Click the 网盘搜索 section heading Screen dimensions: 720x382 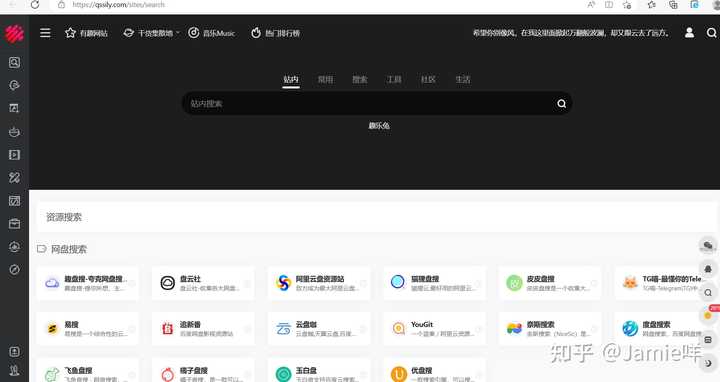(x=68, y=249)
